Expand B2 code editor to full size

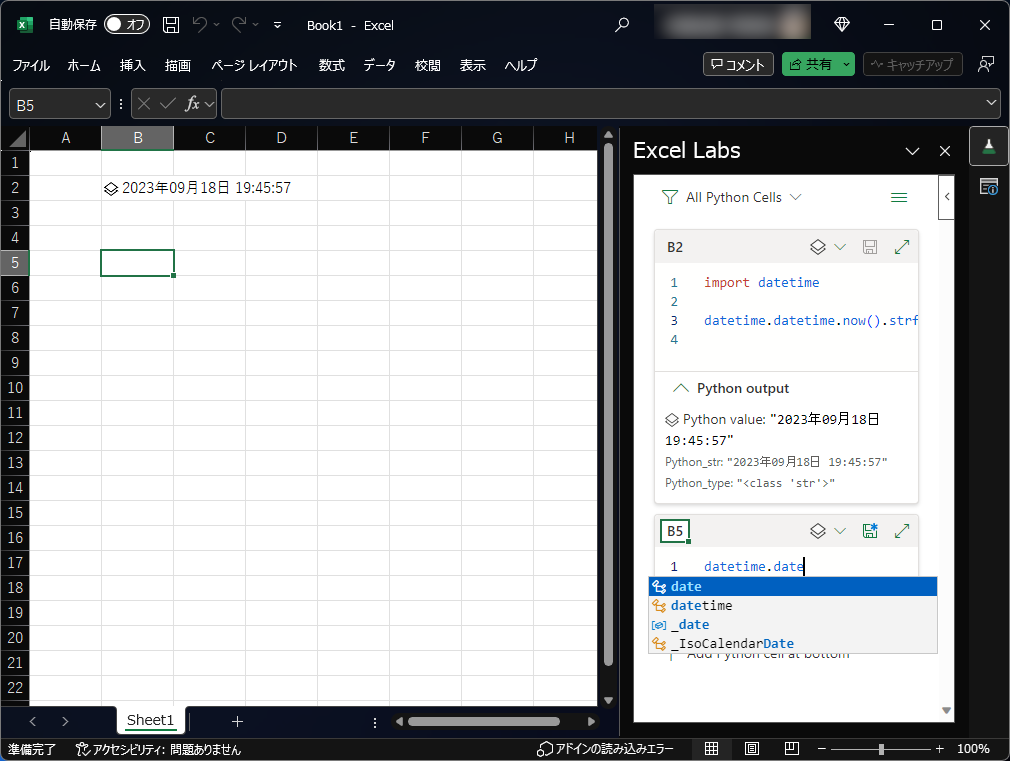pyautogui.click(x=901, y=246)
